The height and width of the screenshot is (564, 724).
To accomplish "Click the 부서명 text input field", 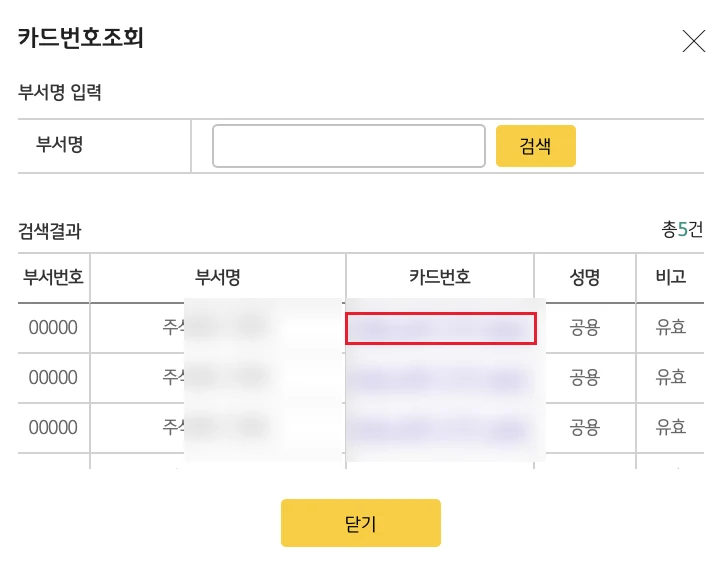I will pyautogui.click(x=349, y=146).
